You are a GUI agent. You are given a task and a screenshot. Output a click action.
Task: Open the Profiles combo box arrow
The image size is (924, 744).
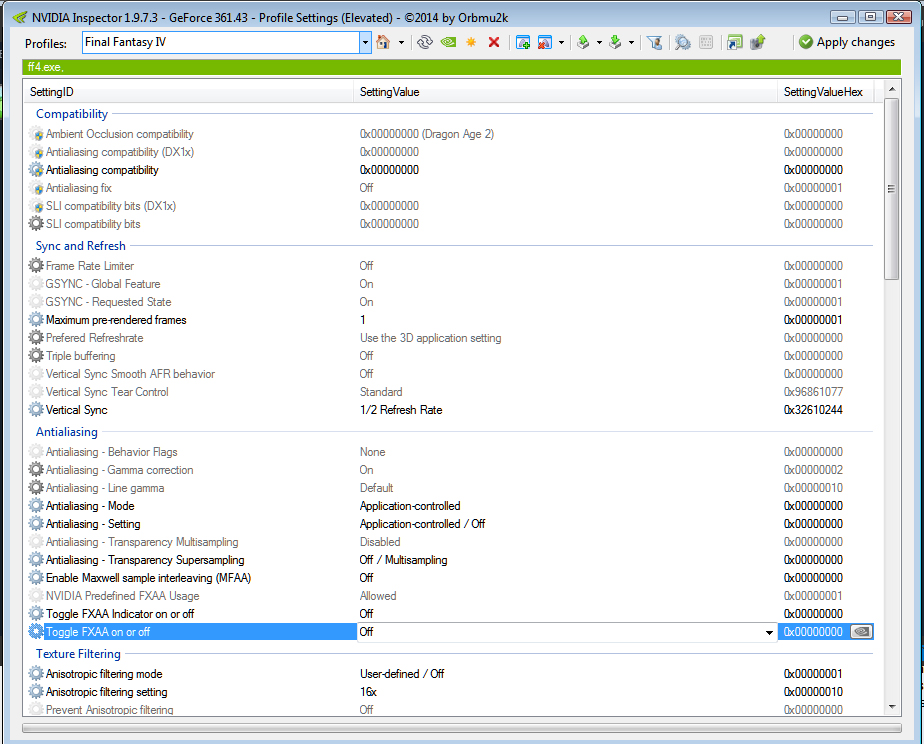365,42
